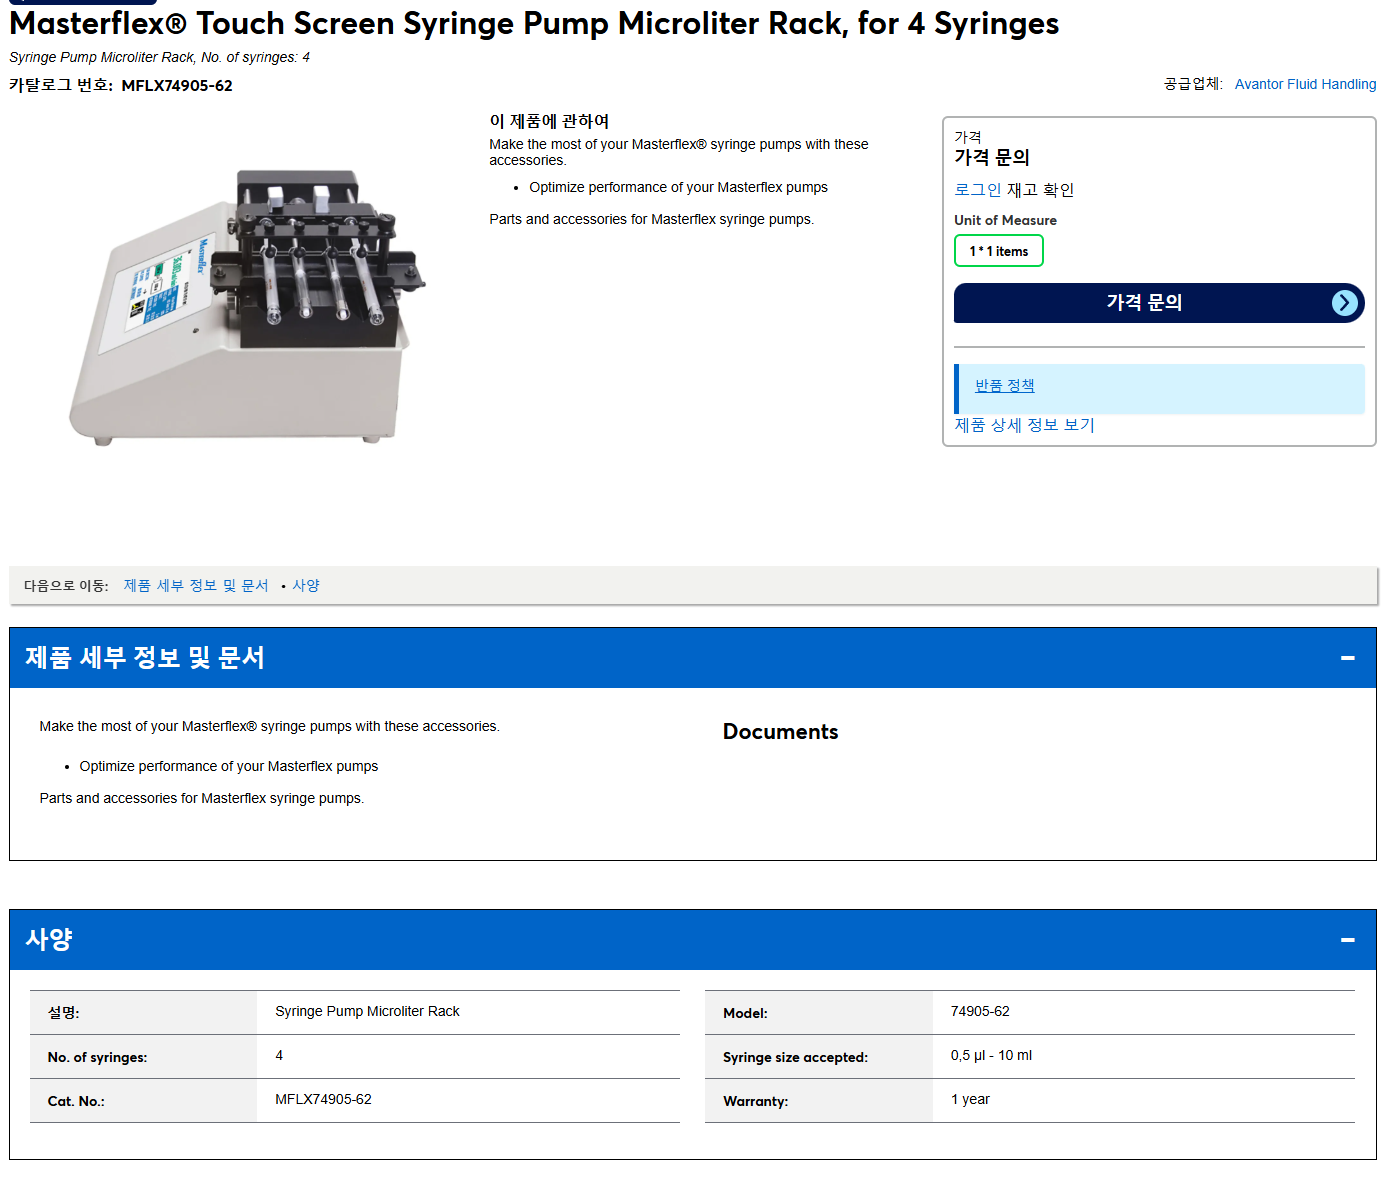Open the 반품 정책 return policy link
Screen dimensions: 1384x1180
tap(1004, 386)
